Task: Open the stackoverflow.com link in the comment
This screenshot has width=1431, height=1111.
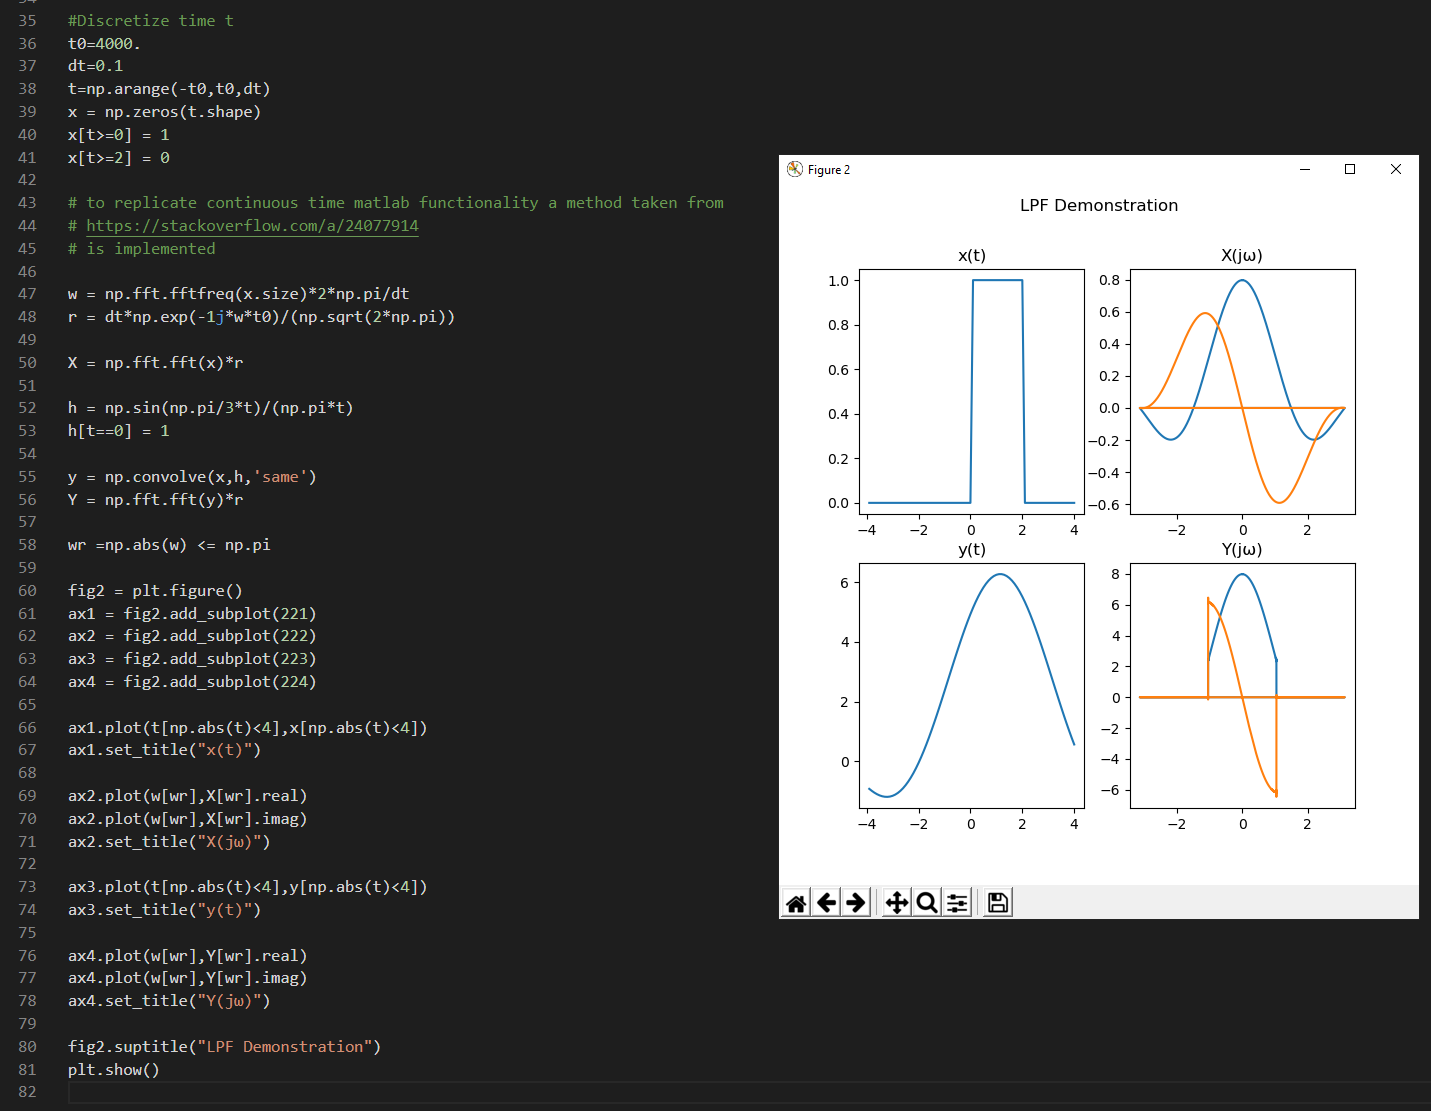Action: (252, 226)
